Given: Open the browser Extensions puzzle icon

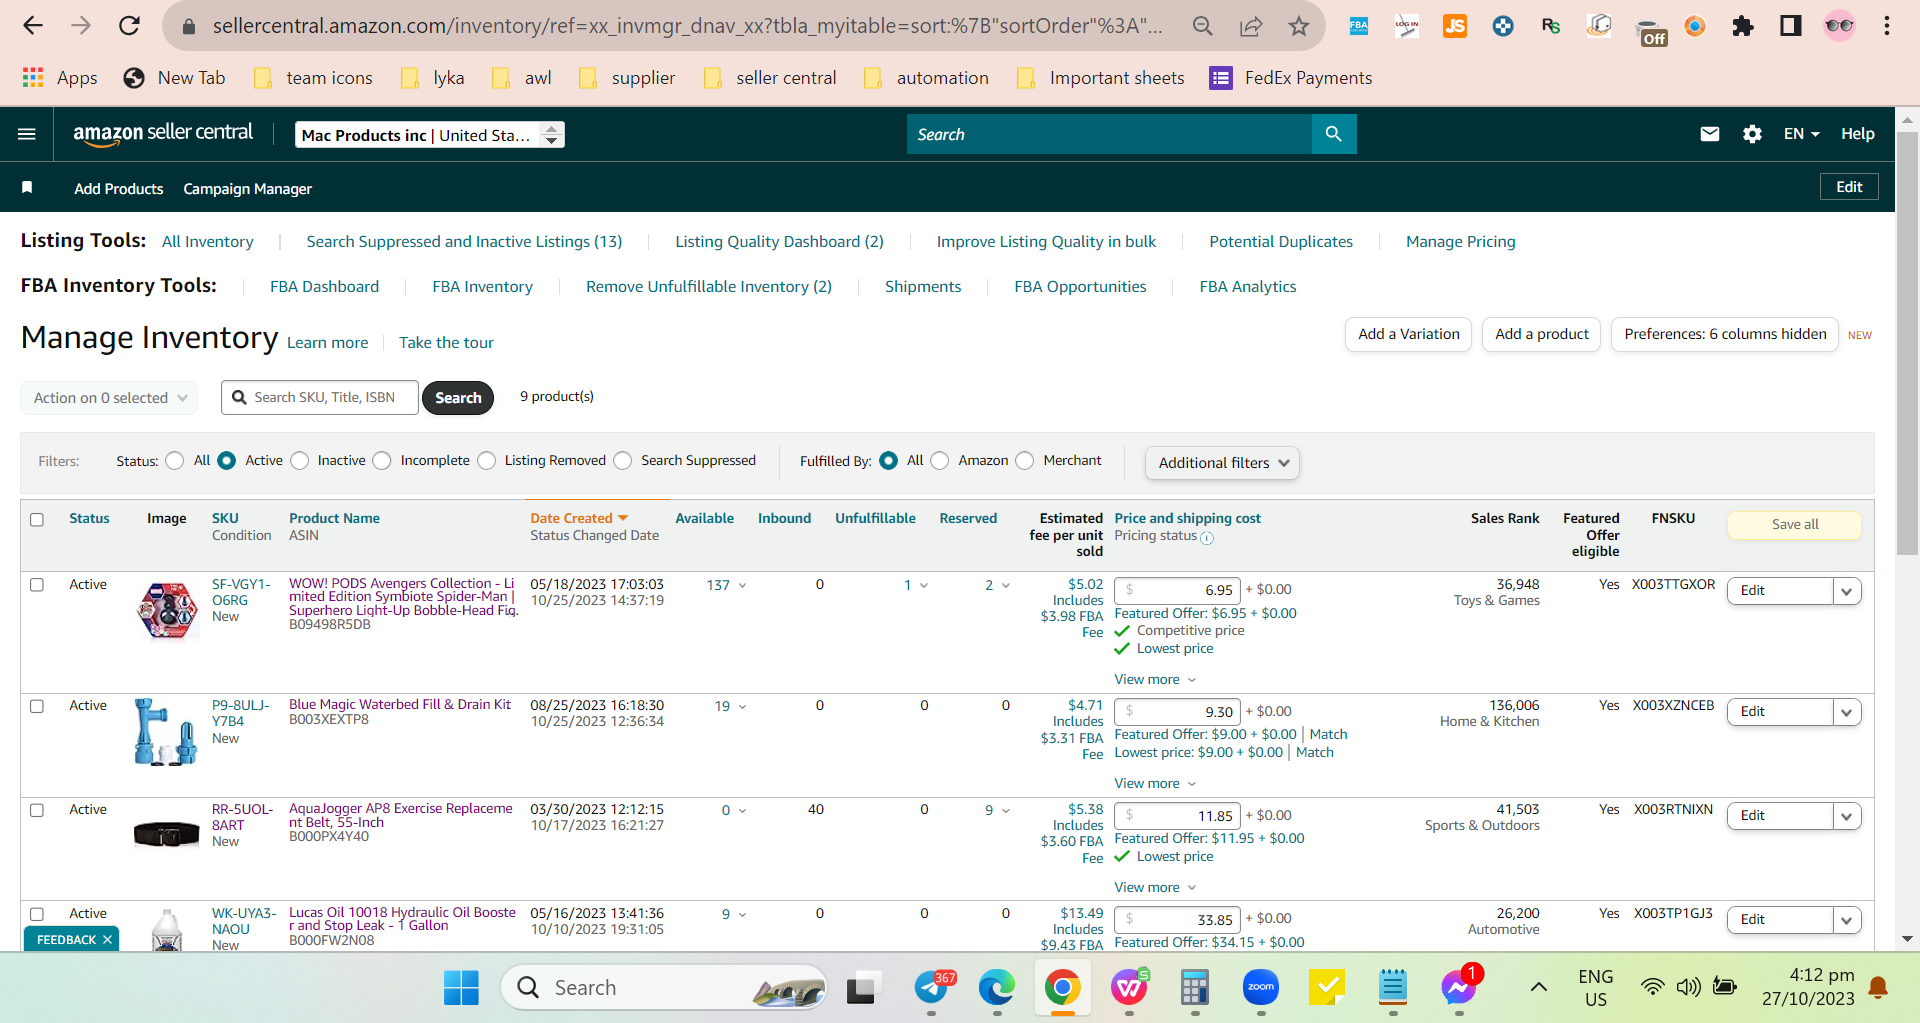Looking at the screenshot, I should coord(1743,26).
